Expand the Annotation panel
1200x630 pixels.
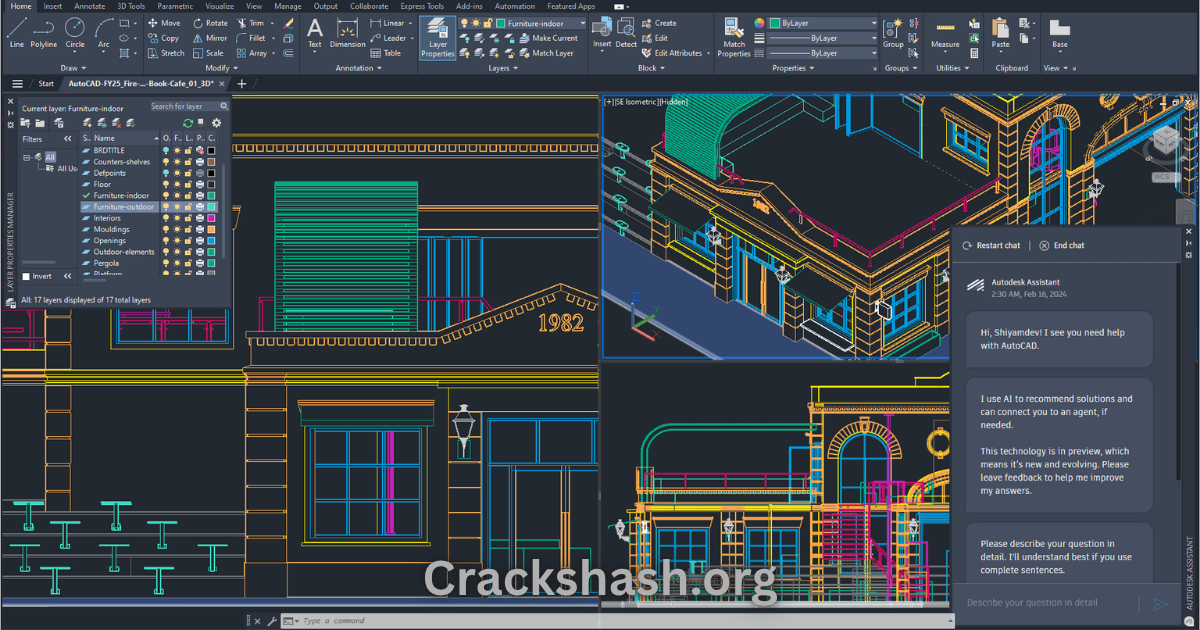358,68
